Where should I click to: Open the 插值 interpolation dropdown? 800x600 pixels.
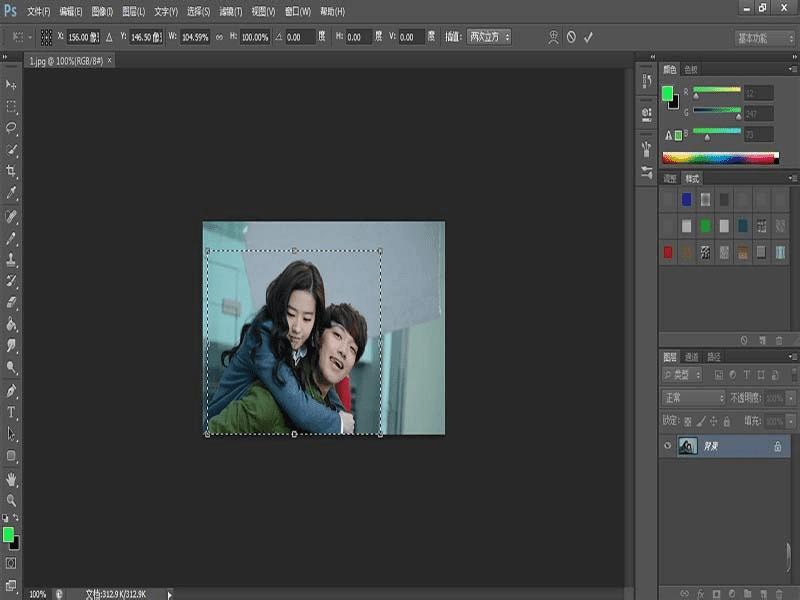click(490, 37)
